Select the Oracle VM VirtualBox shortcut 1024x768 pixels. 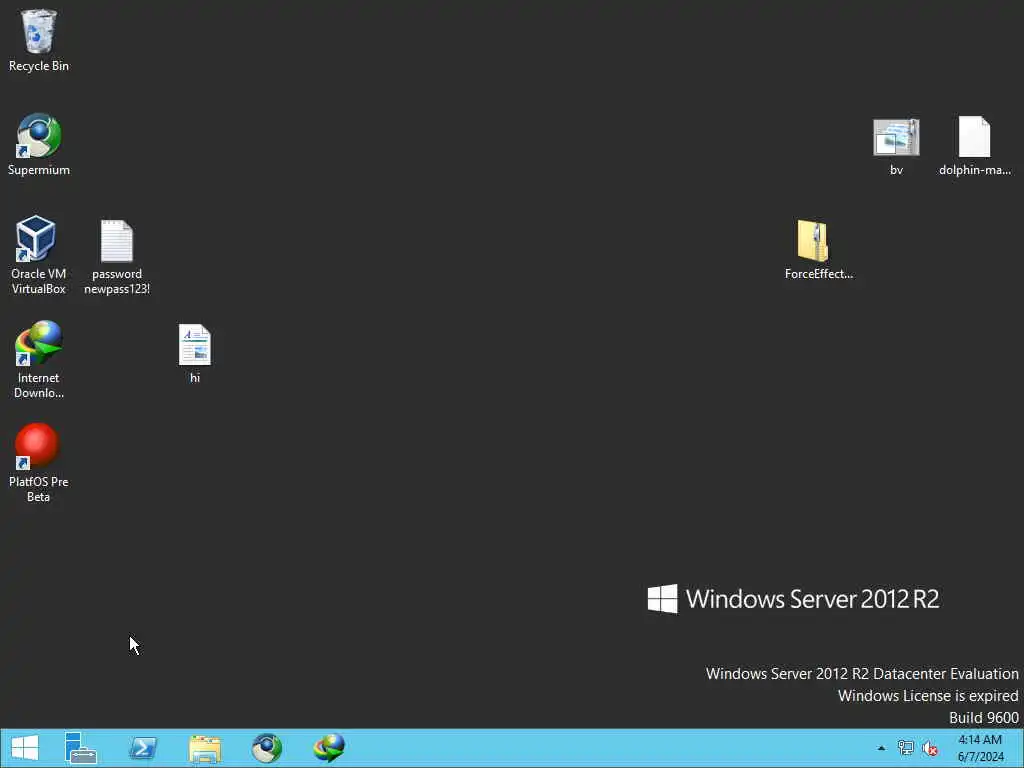pyautogui.click(x=39, y=255)
